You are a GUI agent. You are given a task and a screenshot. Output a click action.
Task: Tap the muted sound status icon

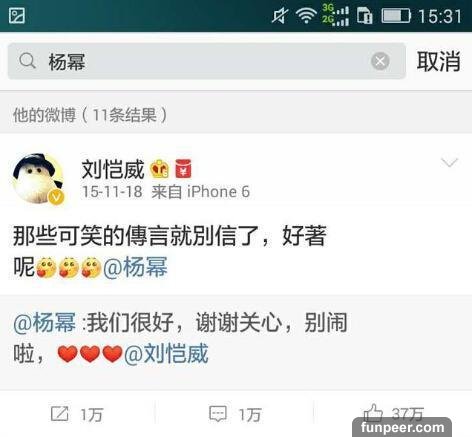280,15
